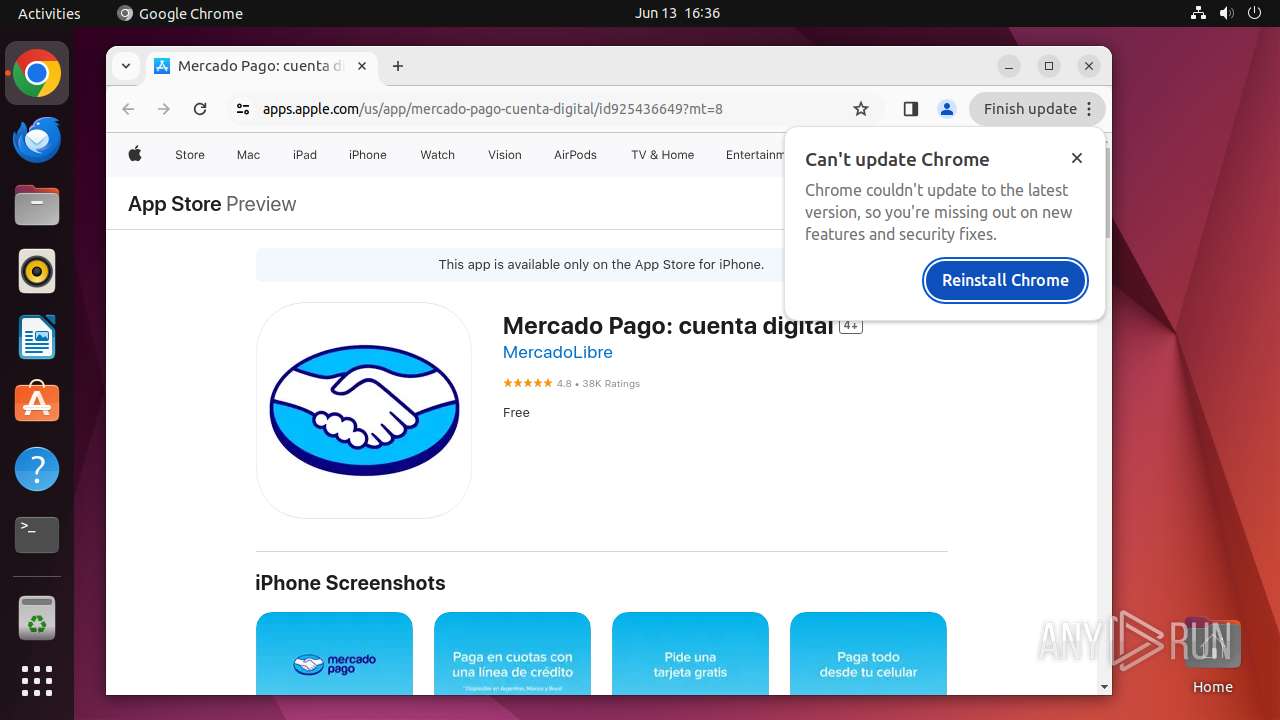Open the Paga todo desde tu celular screenshot

tap(868, 653)
